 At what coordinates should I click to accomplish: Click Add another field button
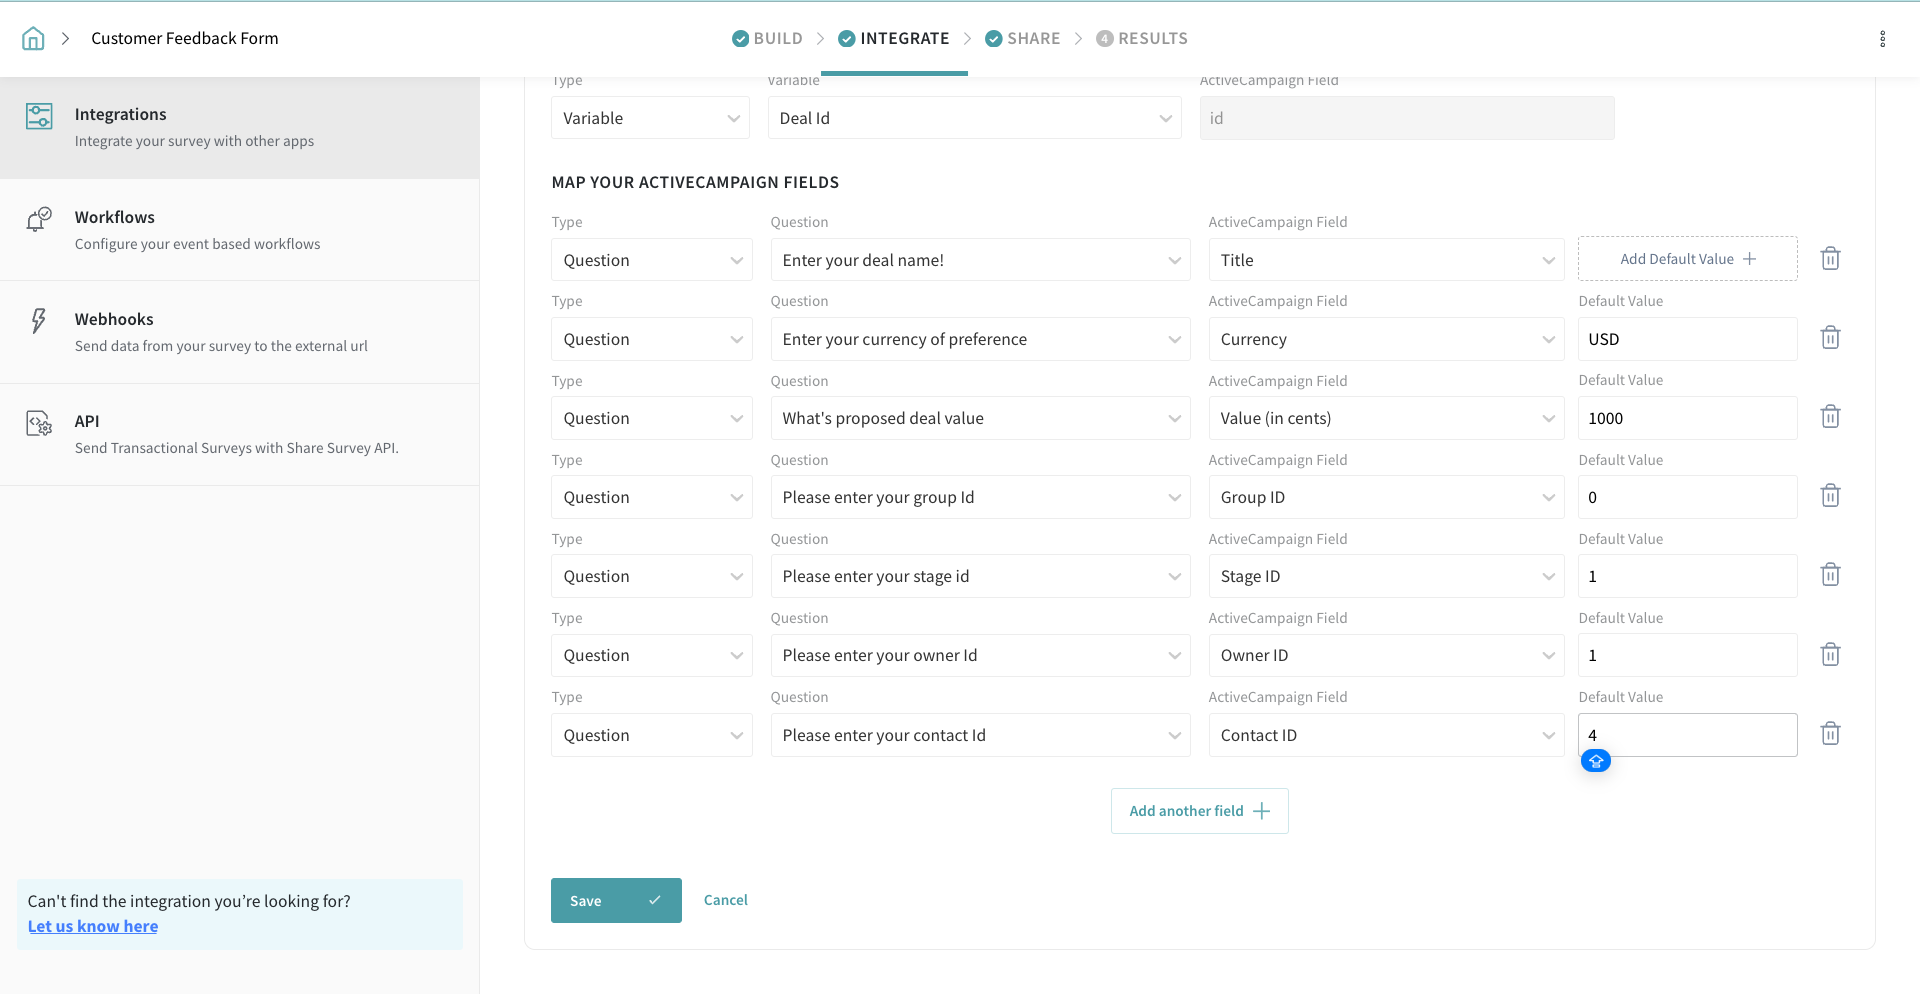pyautogui.click(x=1199, y=811)
